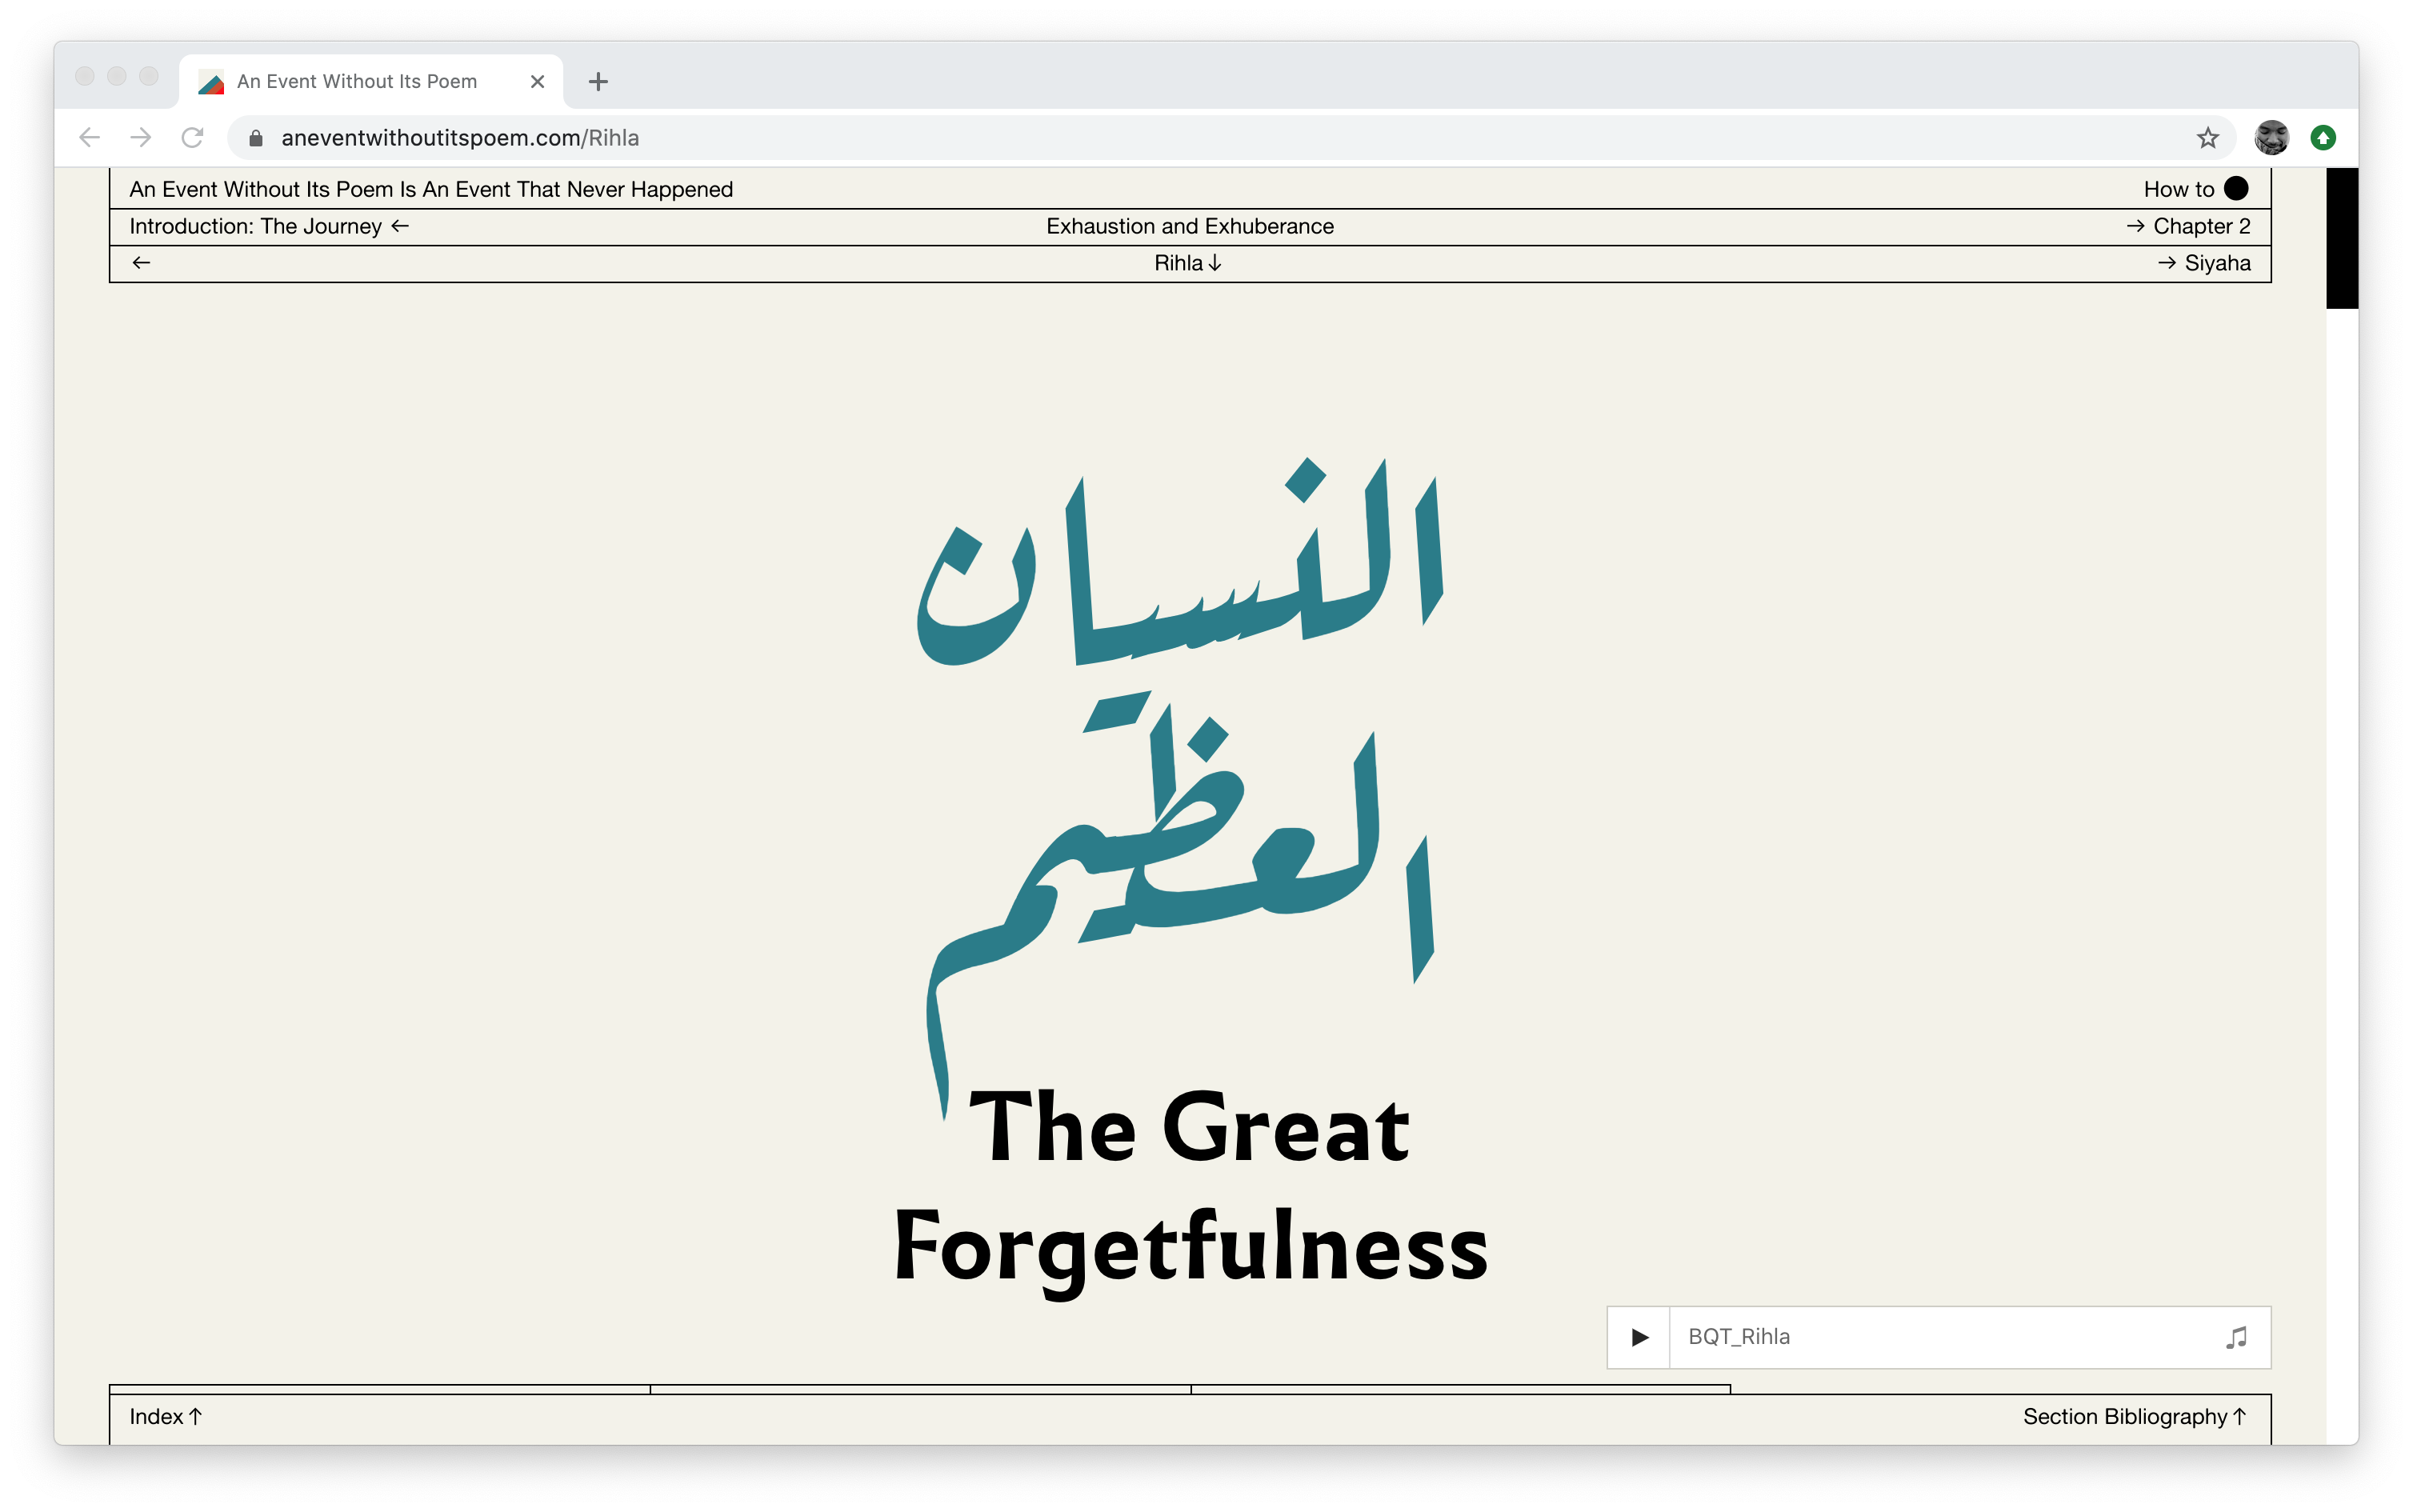The height and width of the screenshot is (1512, 2413).
Task: Open a new browser tab
Action: (598, 81)
